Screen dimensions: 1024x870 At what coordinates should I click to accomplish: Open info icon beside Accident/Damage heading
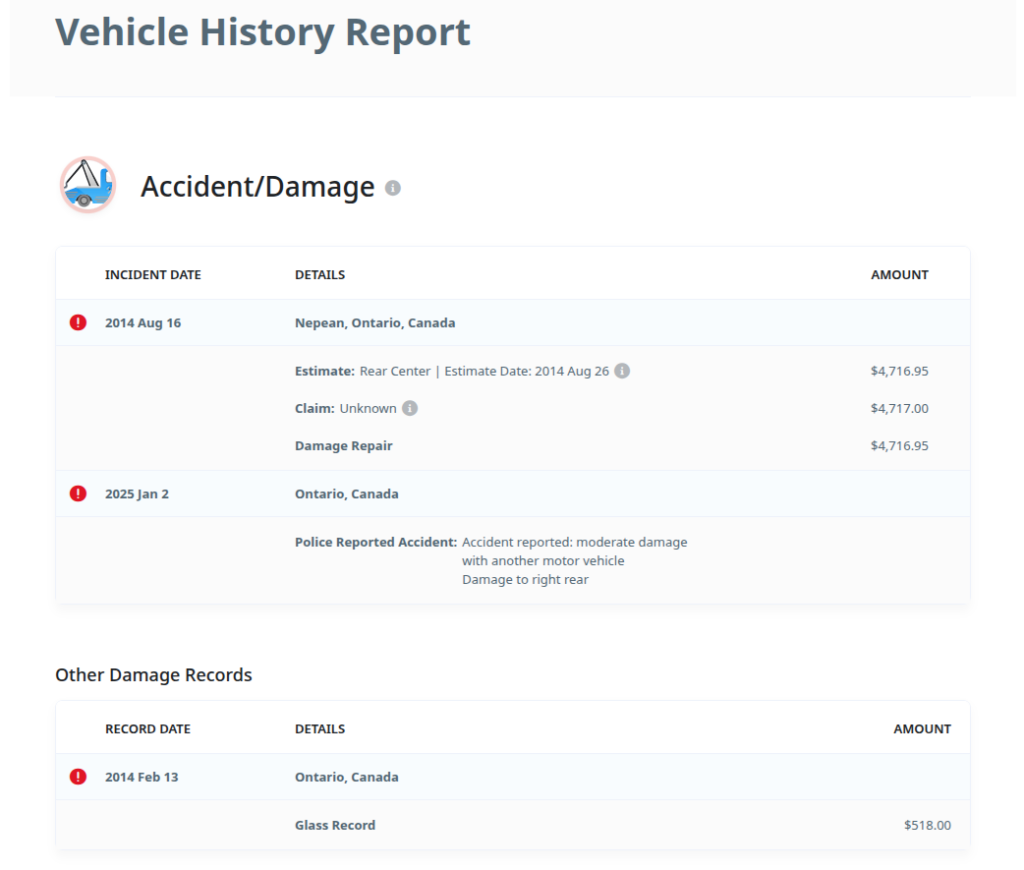[393, 188]
